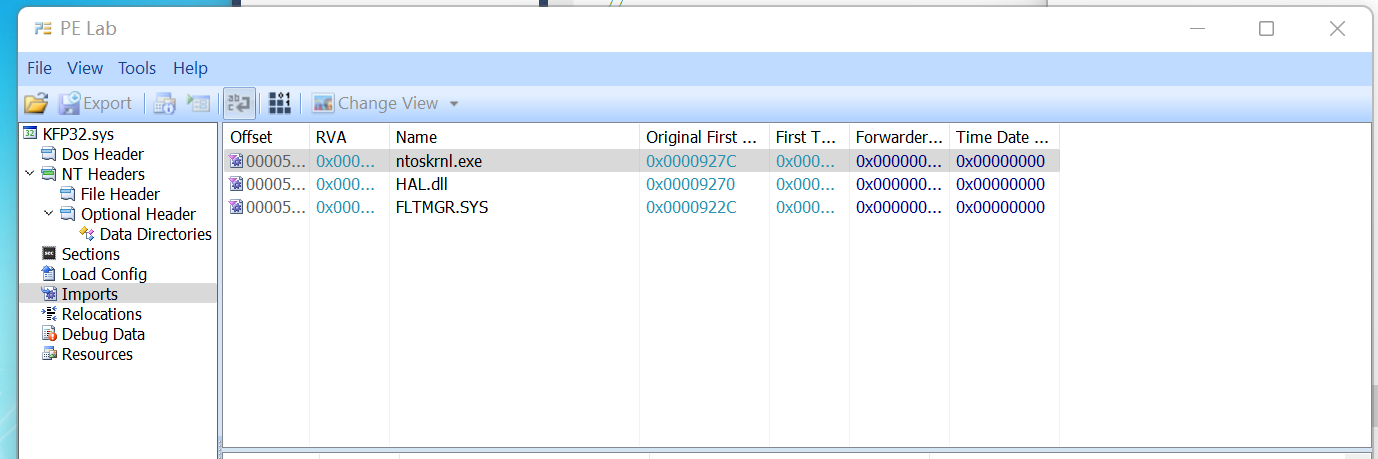Click the Export toolbar button
Image resolution: width=1378 pixels, height=459 pixels.
pyautogui.click(x=95, y=103)
